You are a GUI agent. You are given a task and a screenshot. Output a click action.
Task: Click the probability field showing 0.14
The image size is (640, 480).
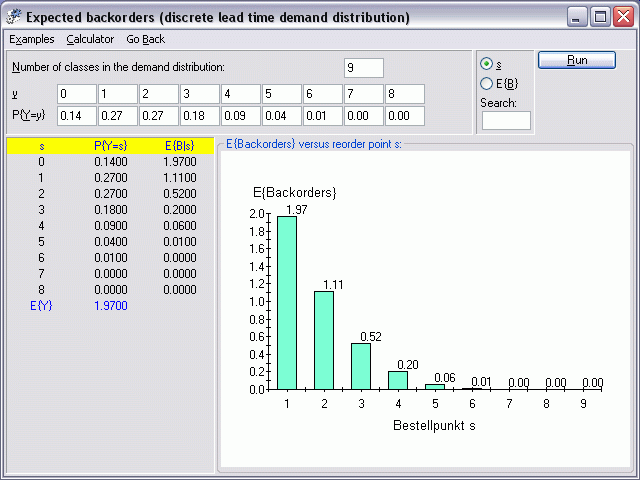click(x=75, y=116)
